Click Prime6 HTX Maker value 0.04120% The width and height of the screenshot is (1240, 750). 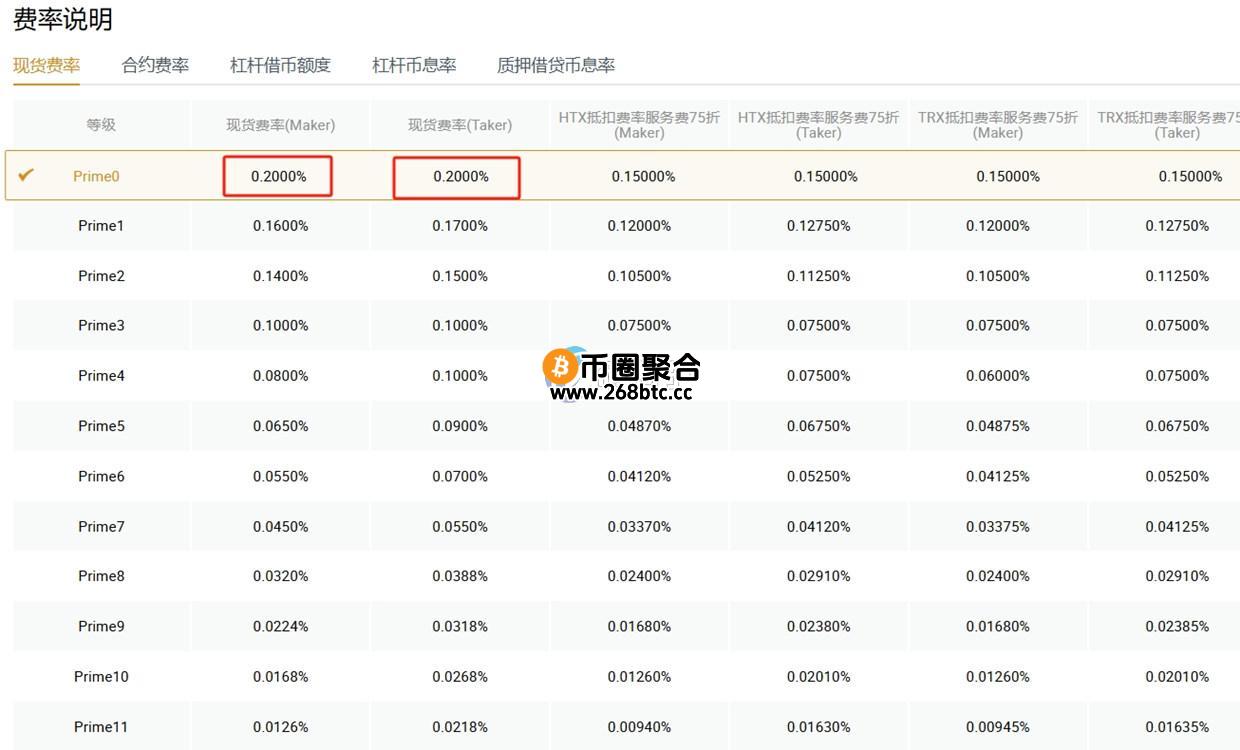[x=639, y=476]
